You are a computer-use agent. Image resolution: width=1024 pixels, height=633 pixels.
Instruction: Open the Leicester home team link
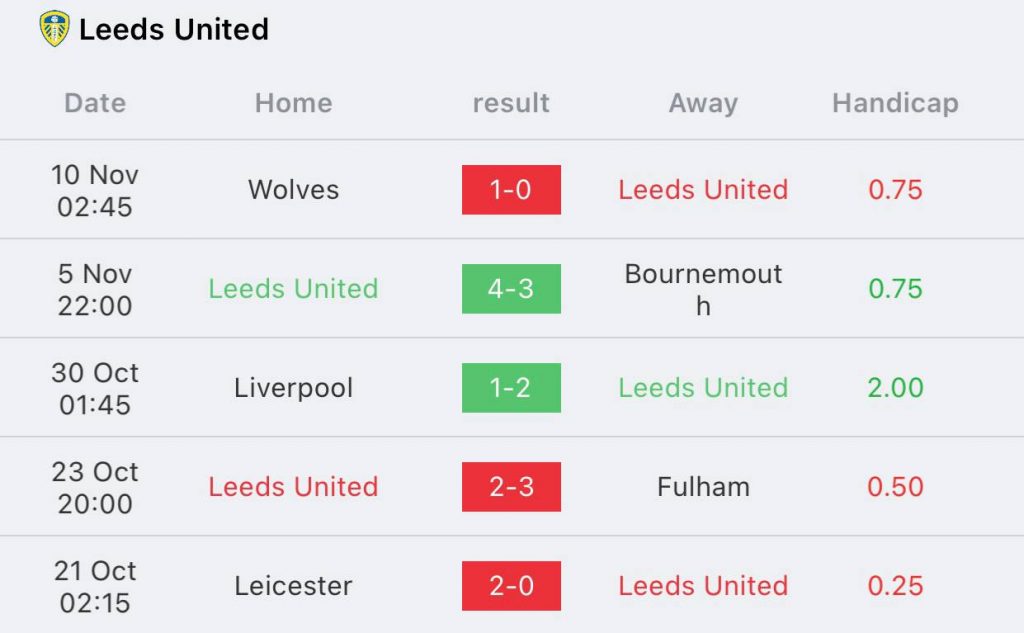(x=293, y=586)
